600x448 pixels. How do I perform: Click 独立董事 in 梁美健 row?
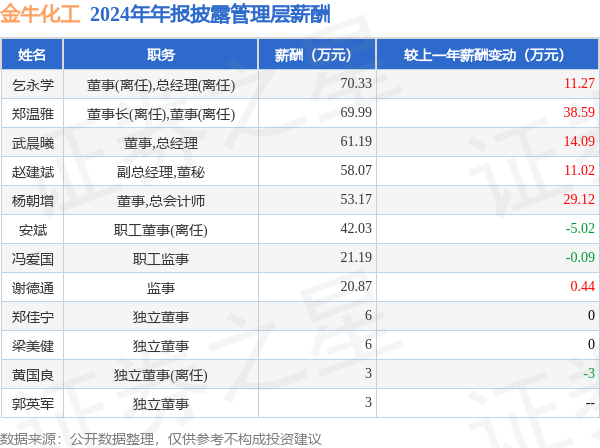pyautogui.click(x=161, y=346)
